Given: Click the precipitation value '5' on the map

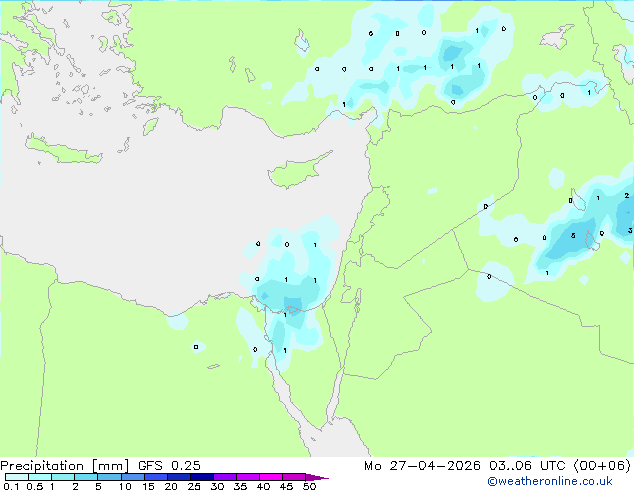Looking at the screenshot, I should tap(573, 236).
